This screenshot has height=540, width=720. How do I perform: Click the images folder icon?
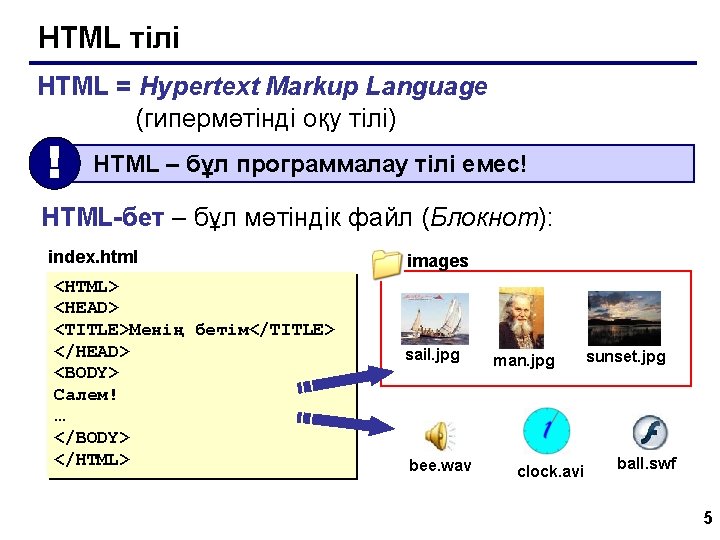386,264
